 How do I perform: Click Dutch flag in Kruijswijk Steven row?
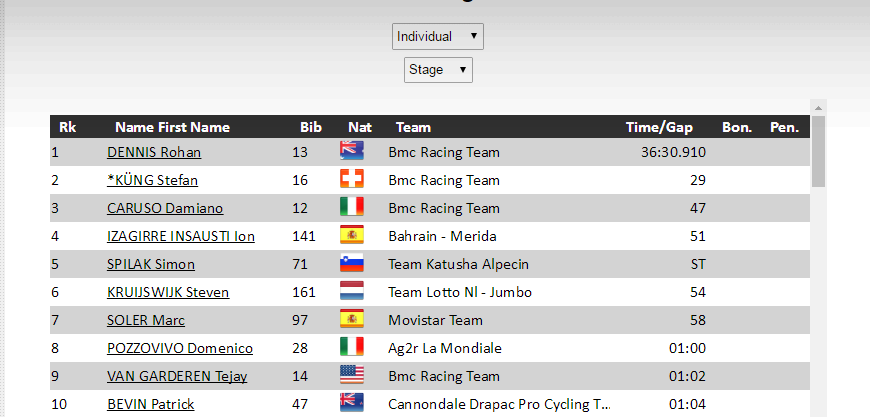(x=351, y=292)
